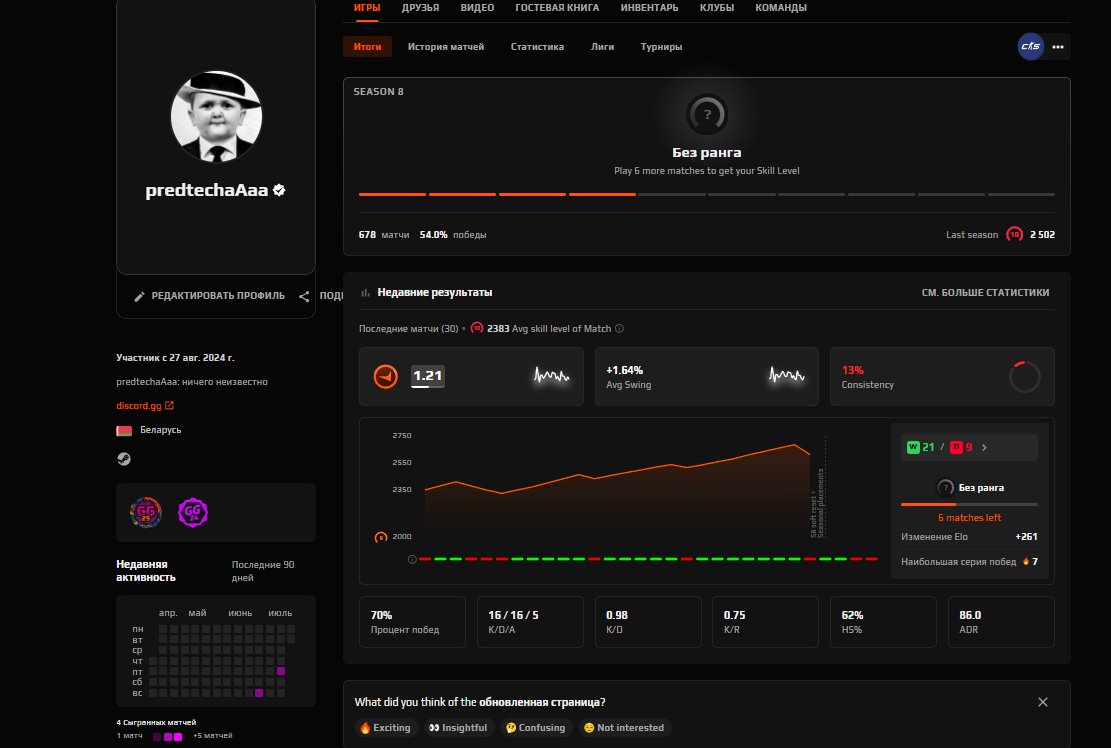This screenshot has height=748, width=1111.
Task: Click the pencil edit icon
Action: click(139, 296)
